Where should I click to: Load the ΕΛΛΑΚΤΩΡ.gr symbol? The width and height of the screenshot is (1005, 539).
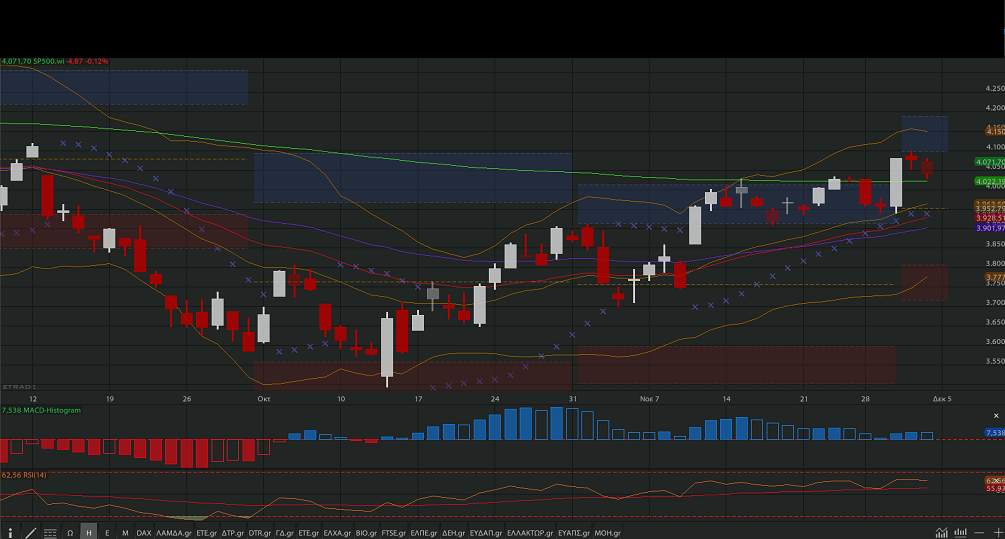[530, 533]
